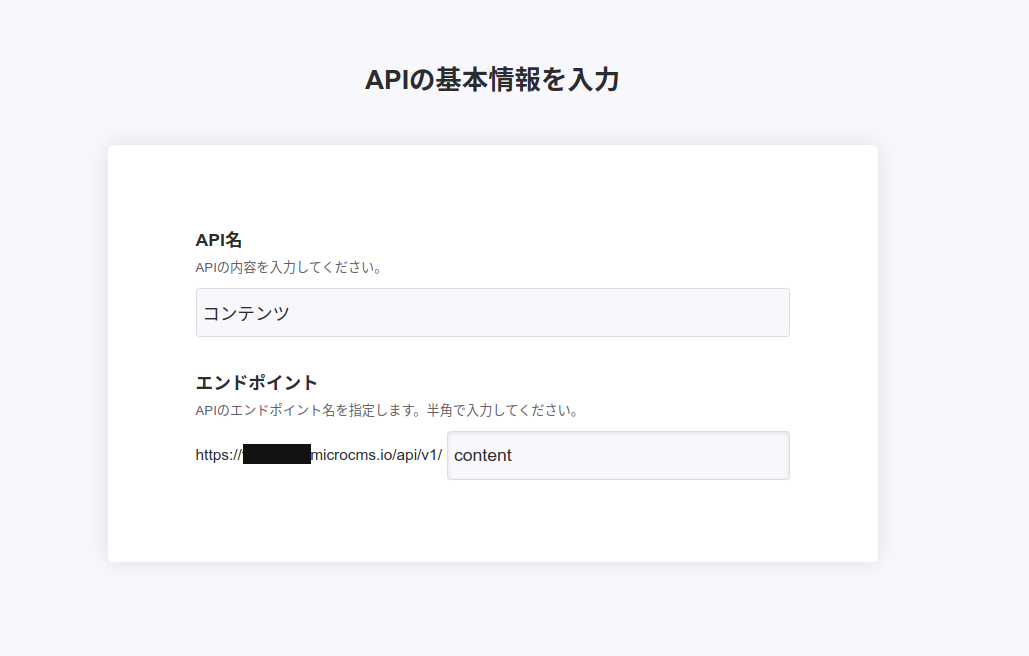
Task: Click the "エンドポイント" field label
Action: pyautogui.click(x=257, y=382)
